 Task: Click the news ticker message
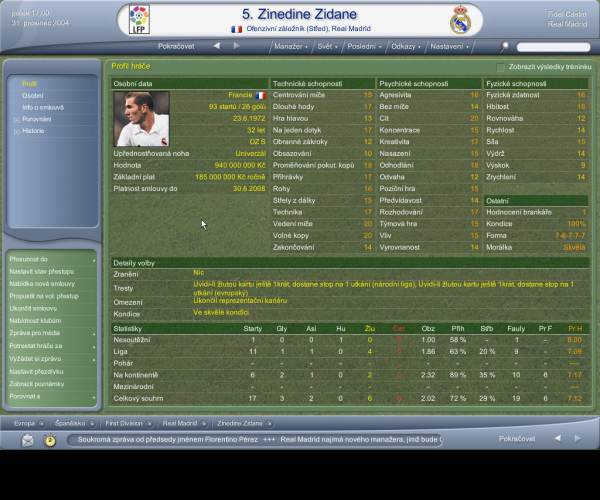254,440
